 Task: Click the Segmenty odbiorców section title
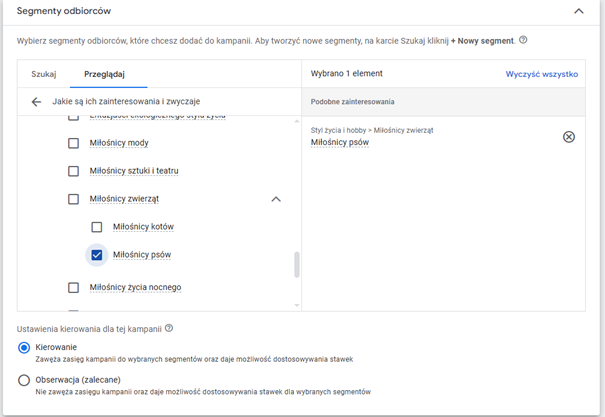pyautogui.click(x=64, y=11)
